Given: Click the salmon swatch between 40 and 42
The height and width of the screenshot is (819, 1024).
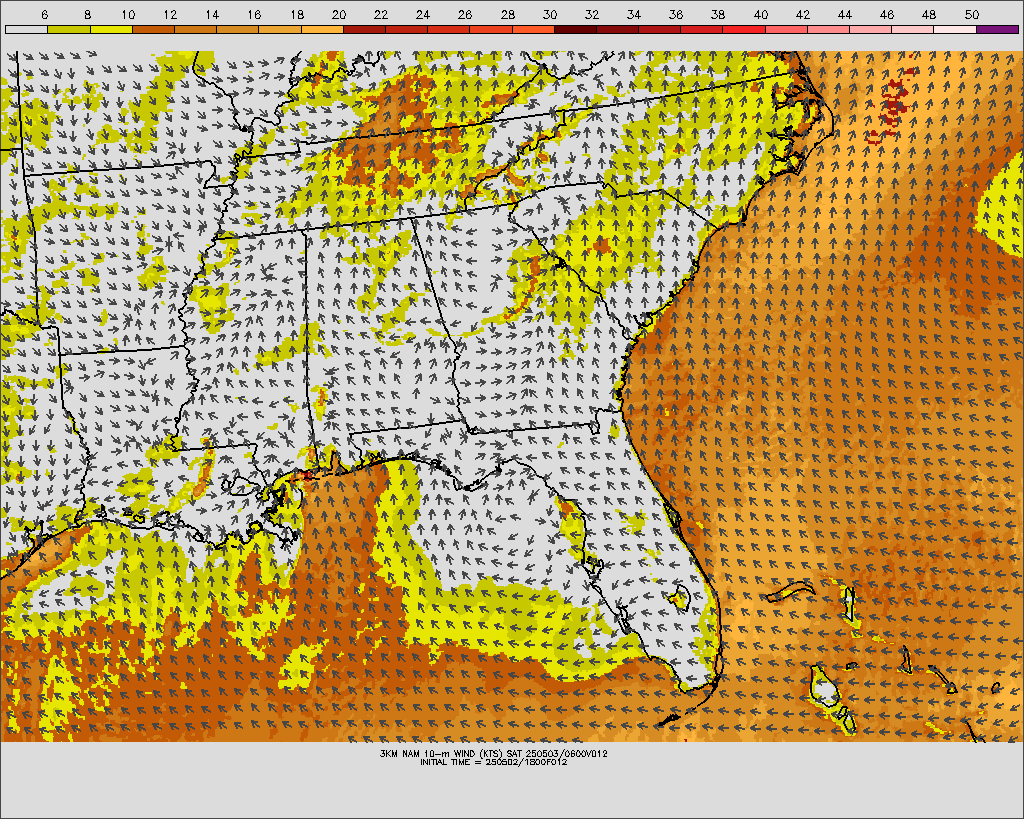Looking at the screenshot, I should click(786, 29).
